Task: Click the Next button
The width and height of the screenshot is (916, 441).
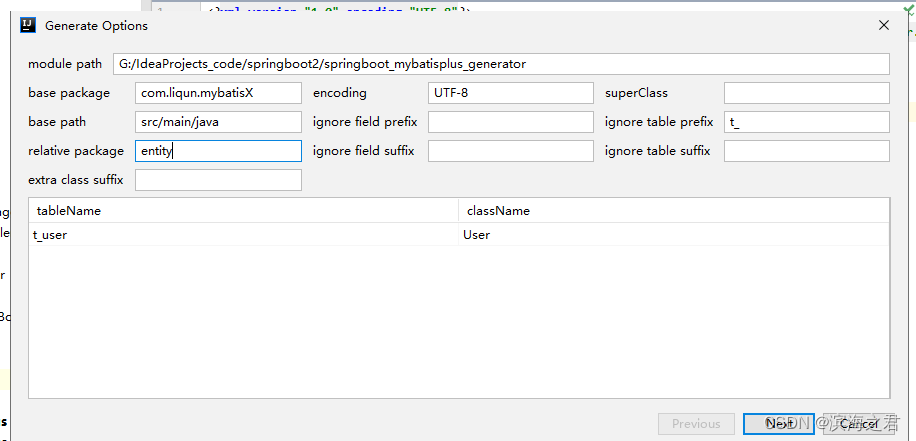Action: coord(779,424)
